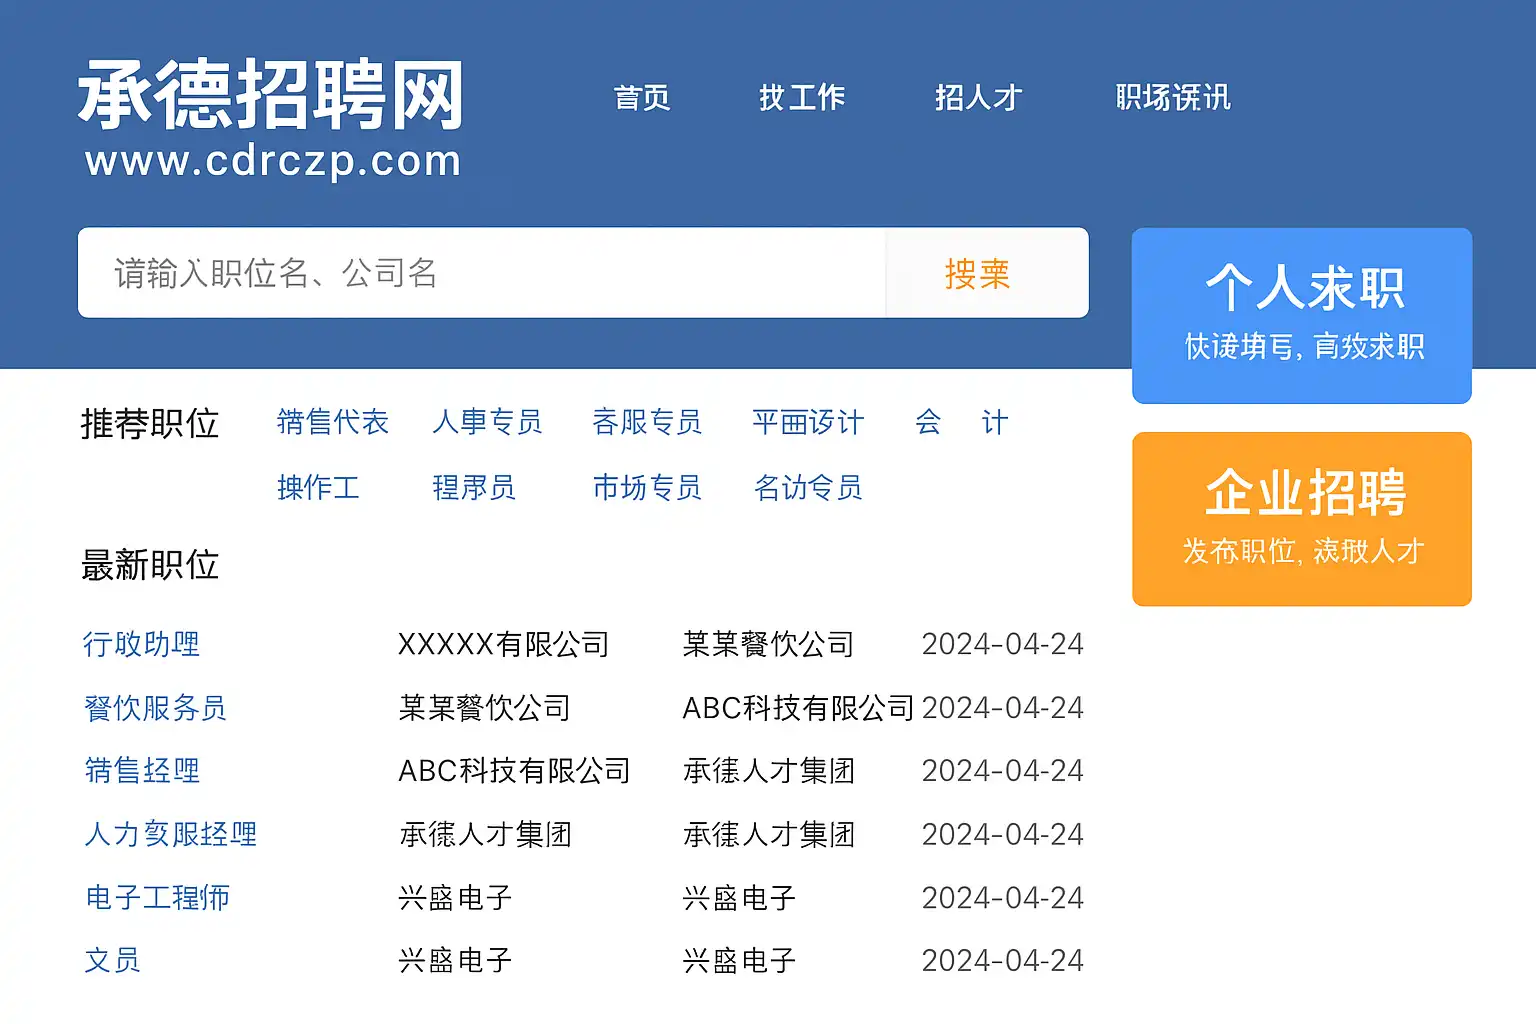View the 人力资源经理 job listing
The image size is (1536, 1024).
click(x=170, y=834)
